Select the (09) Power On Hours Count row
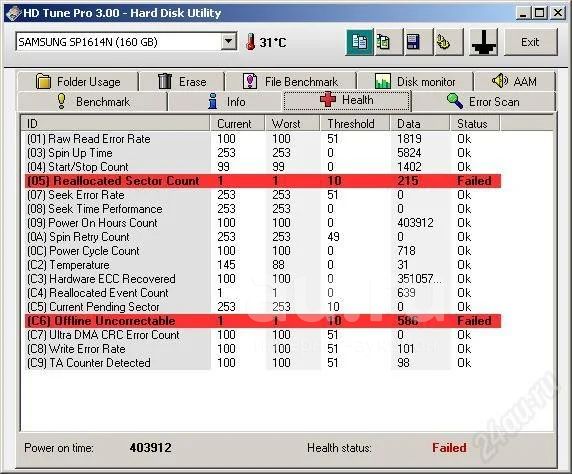Viewport: 572px width, 474px height. tap(263, 223)
